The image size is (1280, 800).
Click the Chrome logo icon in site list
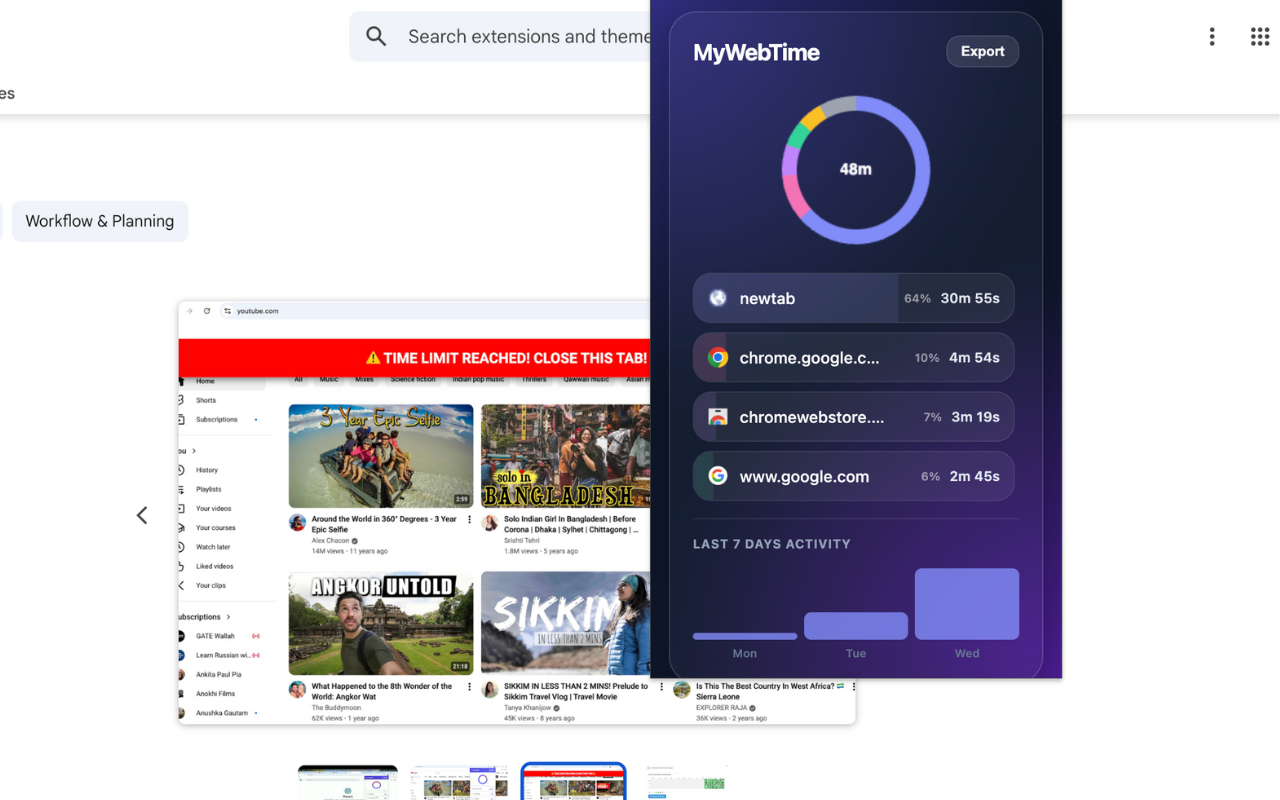point(717,358)
